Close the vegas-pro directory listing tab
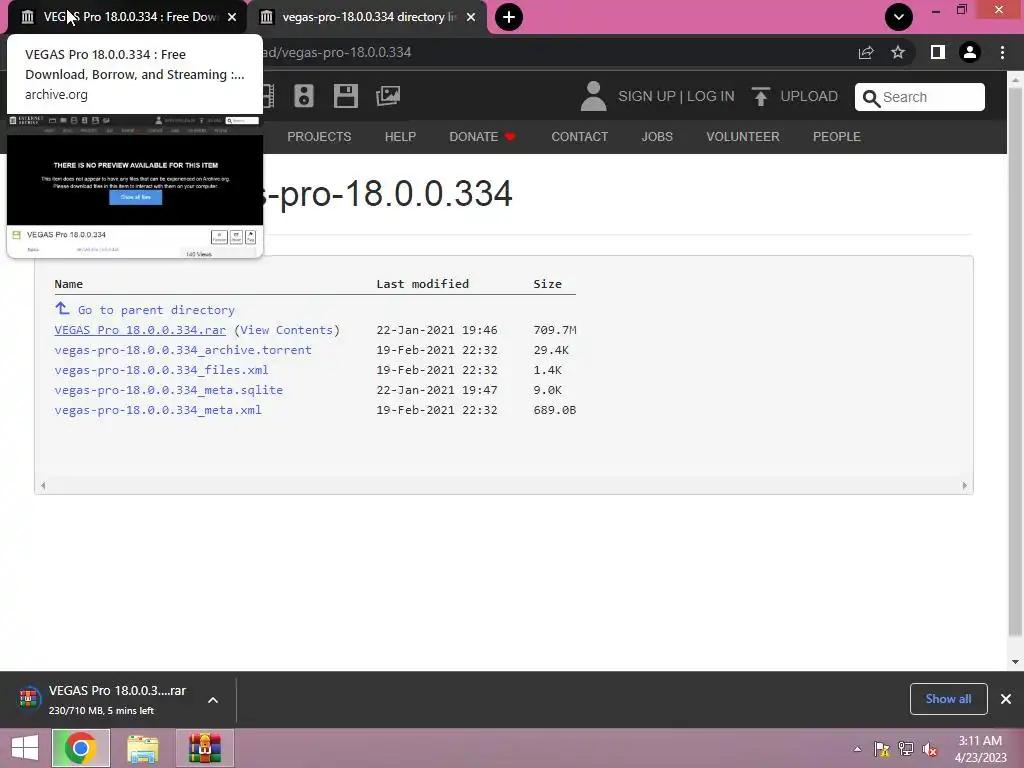This screenshot has width=1024, height=768. pyautogui.click(x=471, y=17)
